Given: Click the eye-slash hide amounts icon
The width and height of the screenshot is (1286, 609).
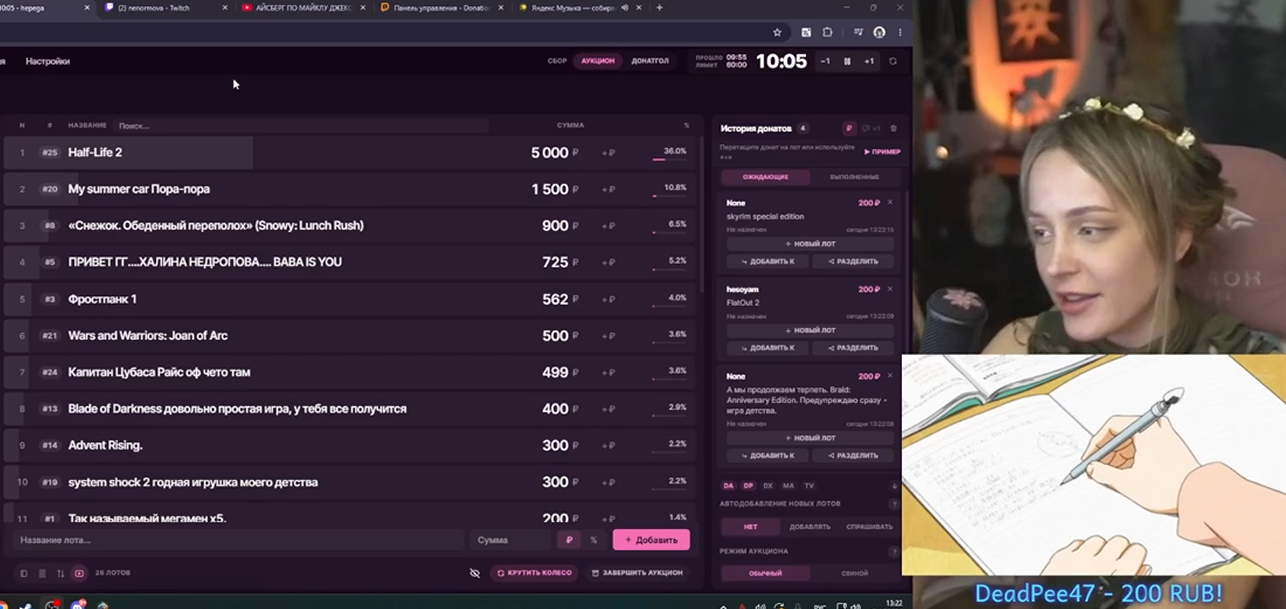Looking at the screenshot, I should (475, 573).
